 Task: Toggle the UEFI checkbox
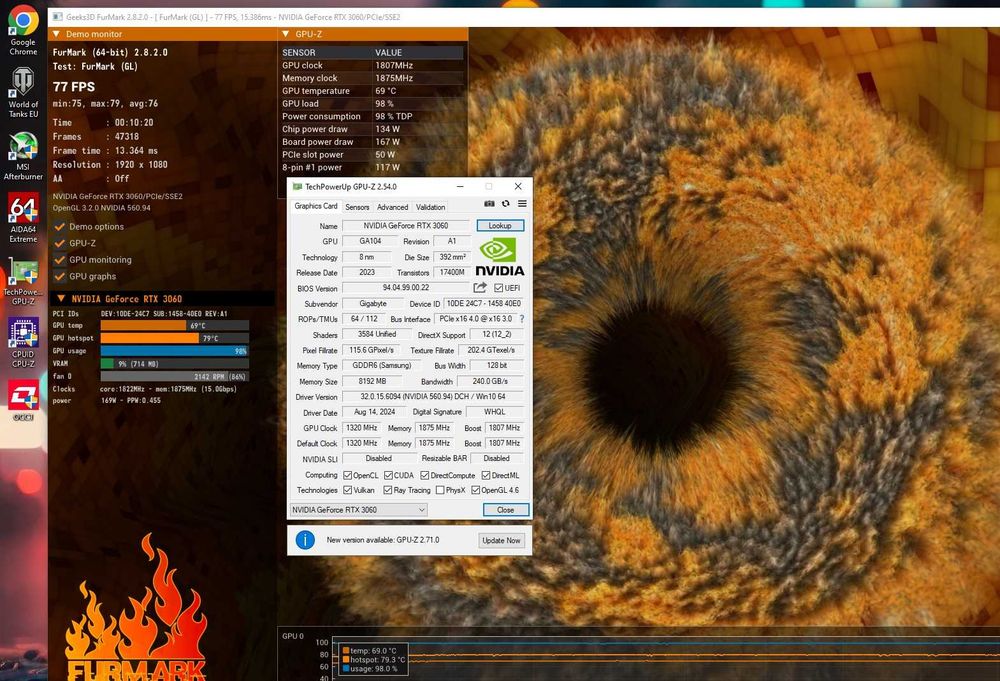pyautogui.click(x=499, y=288)
